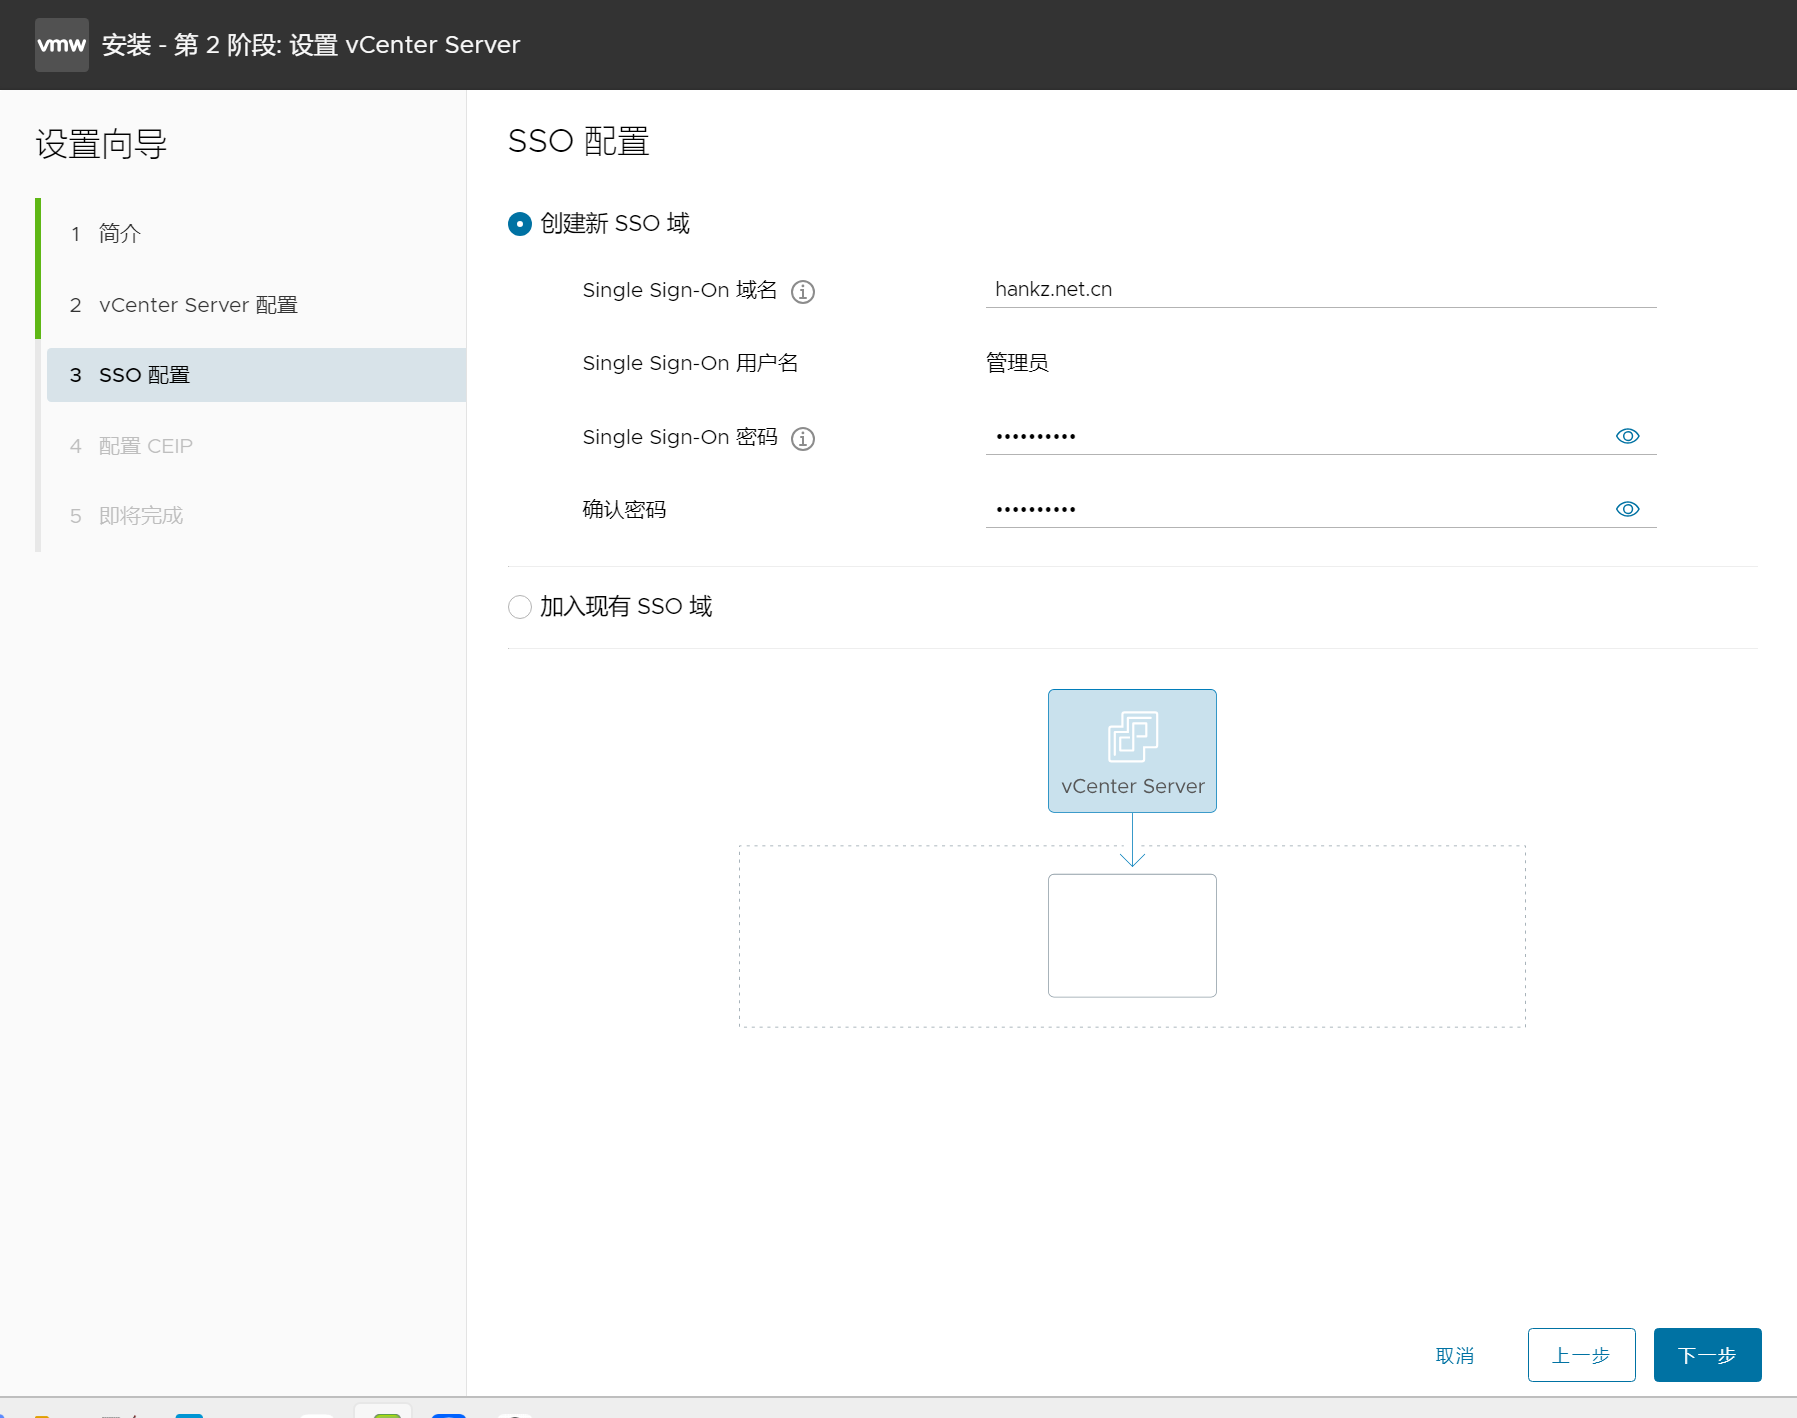Click 下一步 button

(1707, 1355)
